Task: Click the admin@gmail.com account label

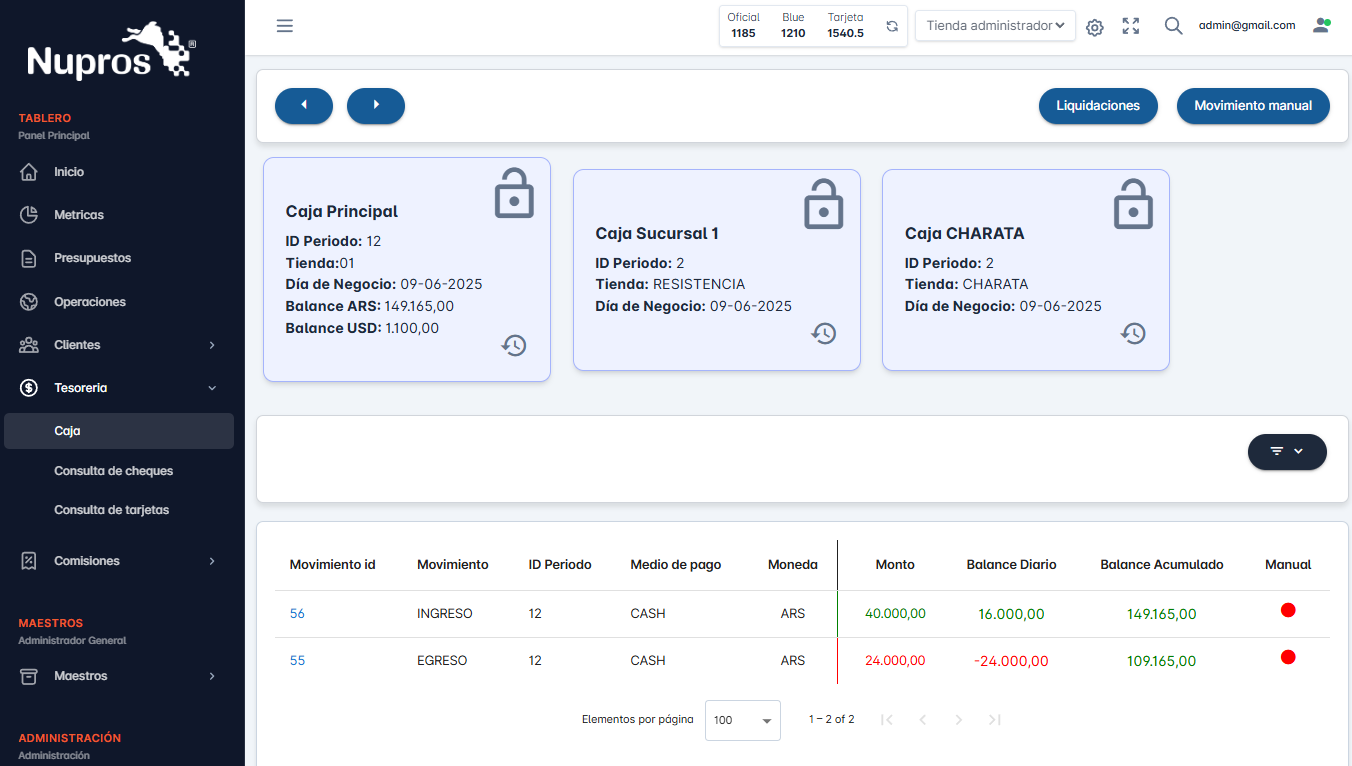Action: coord(1247,26)
